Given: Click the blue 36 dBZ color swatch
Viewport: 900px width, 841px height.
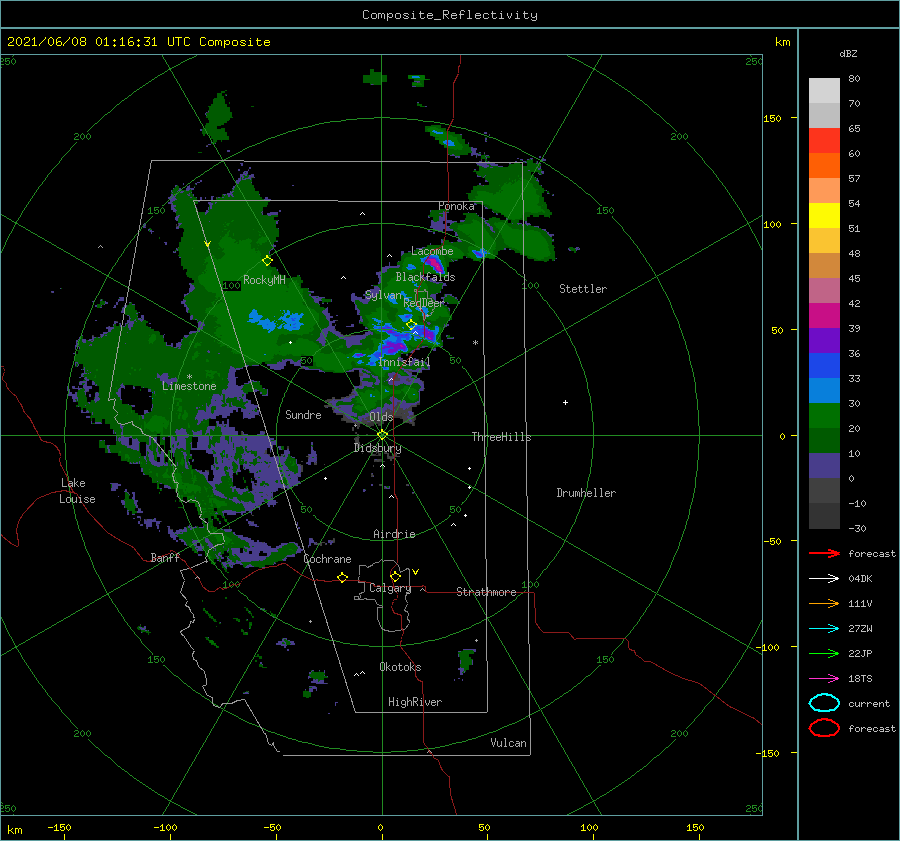Looking at the screenshot, I should coord(824,366).
